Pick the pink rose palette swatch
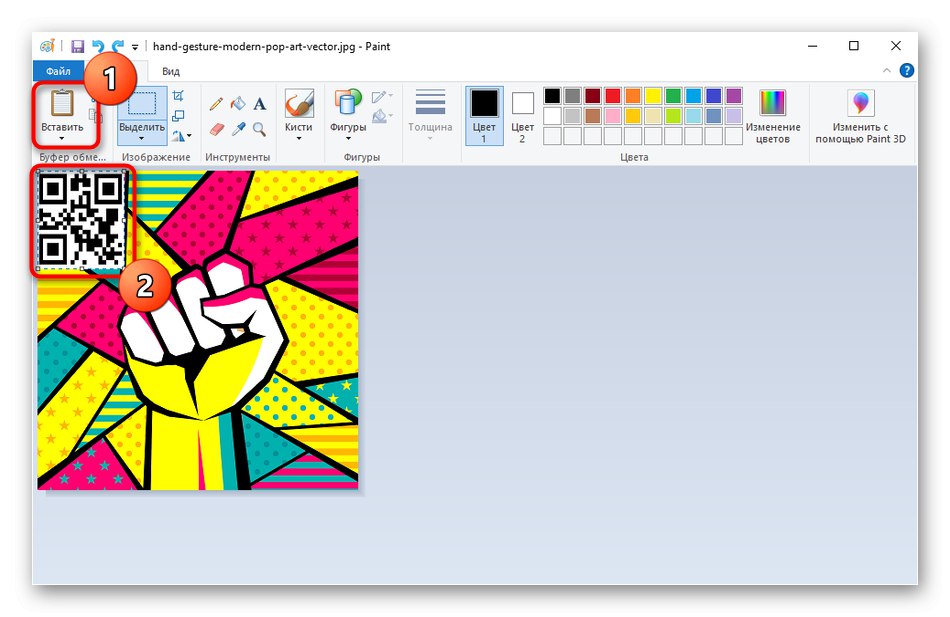 point(613,116)
